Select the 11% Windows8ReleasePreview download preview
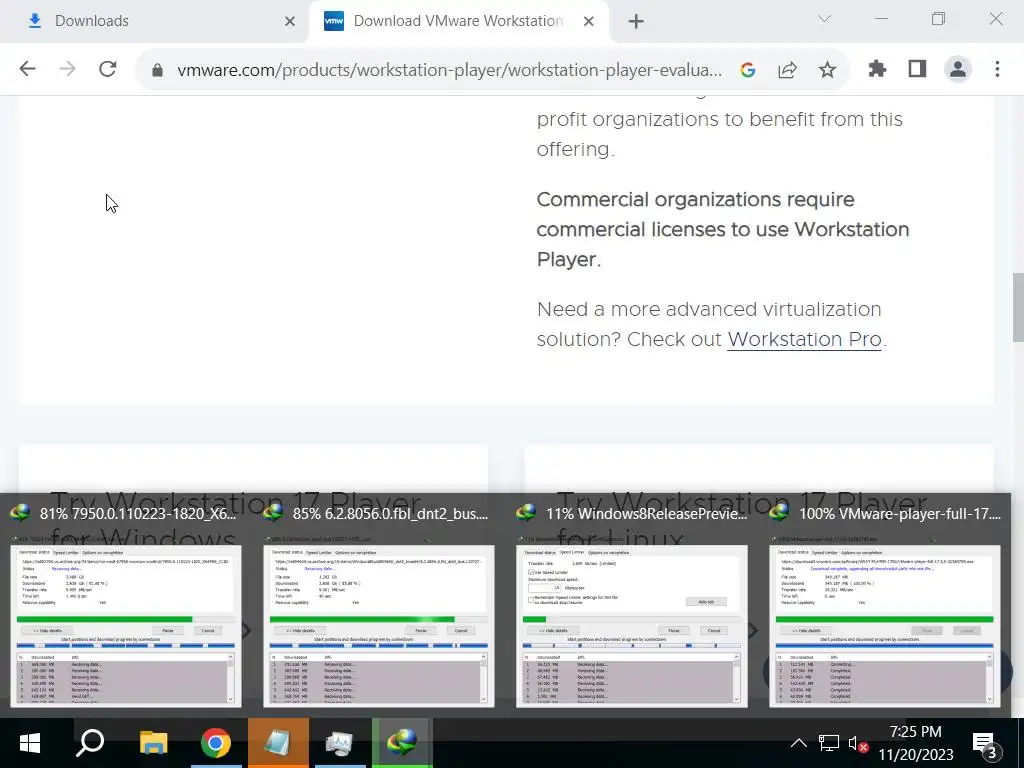This screenshot has height=768, width=1024. pos(632,626)
